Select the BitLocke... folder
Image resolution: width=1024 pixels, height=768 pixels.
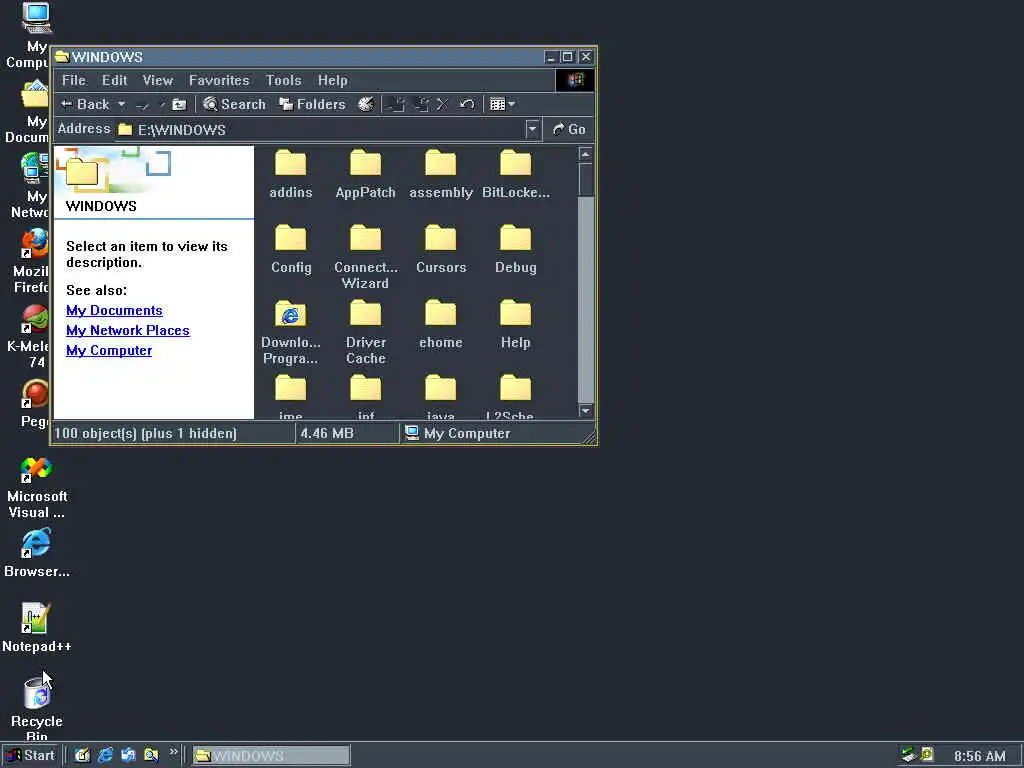tap(516, 174)
